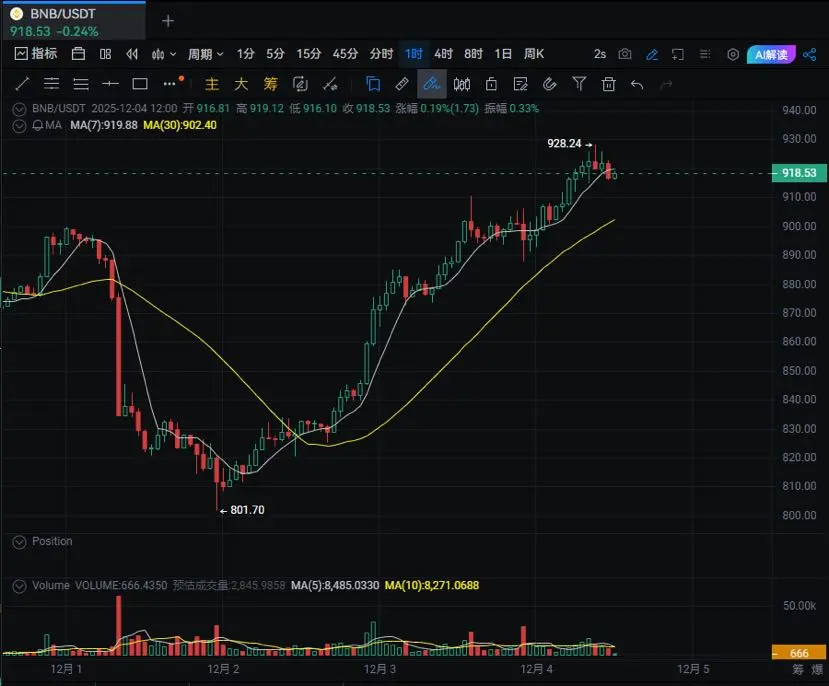Toggle the lock drawings icon
The width and height of the screenshot is (829, 686).
tap(491, 84)
